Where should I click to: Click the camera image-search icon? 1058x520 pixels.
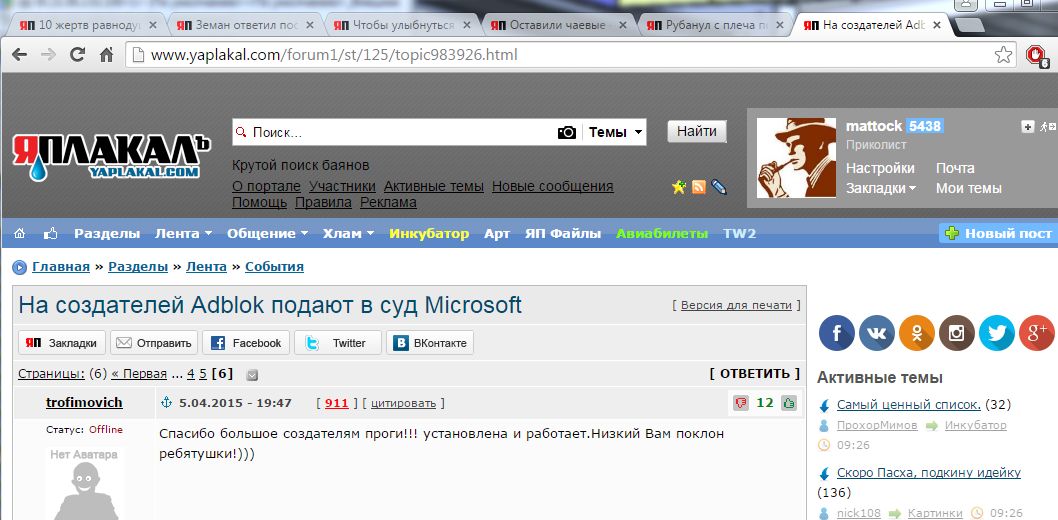pos(567,132)
